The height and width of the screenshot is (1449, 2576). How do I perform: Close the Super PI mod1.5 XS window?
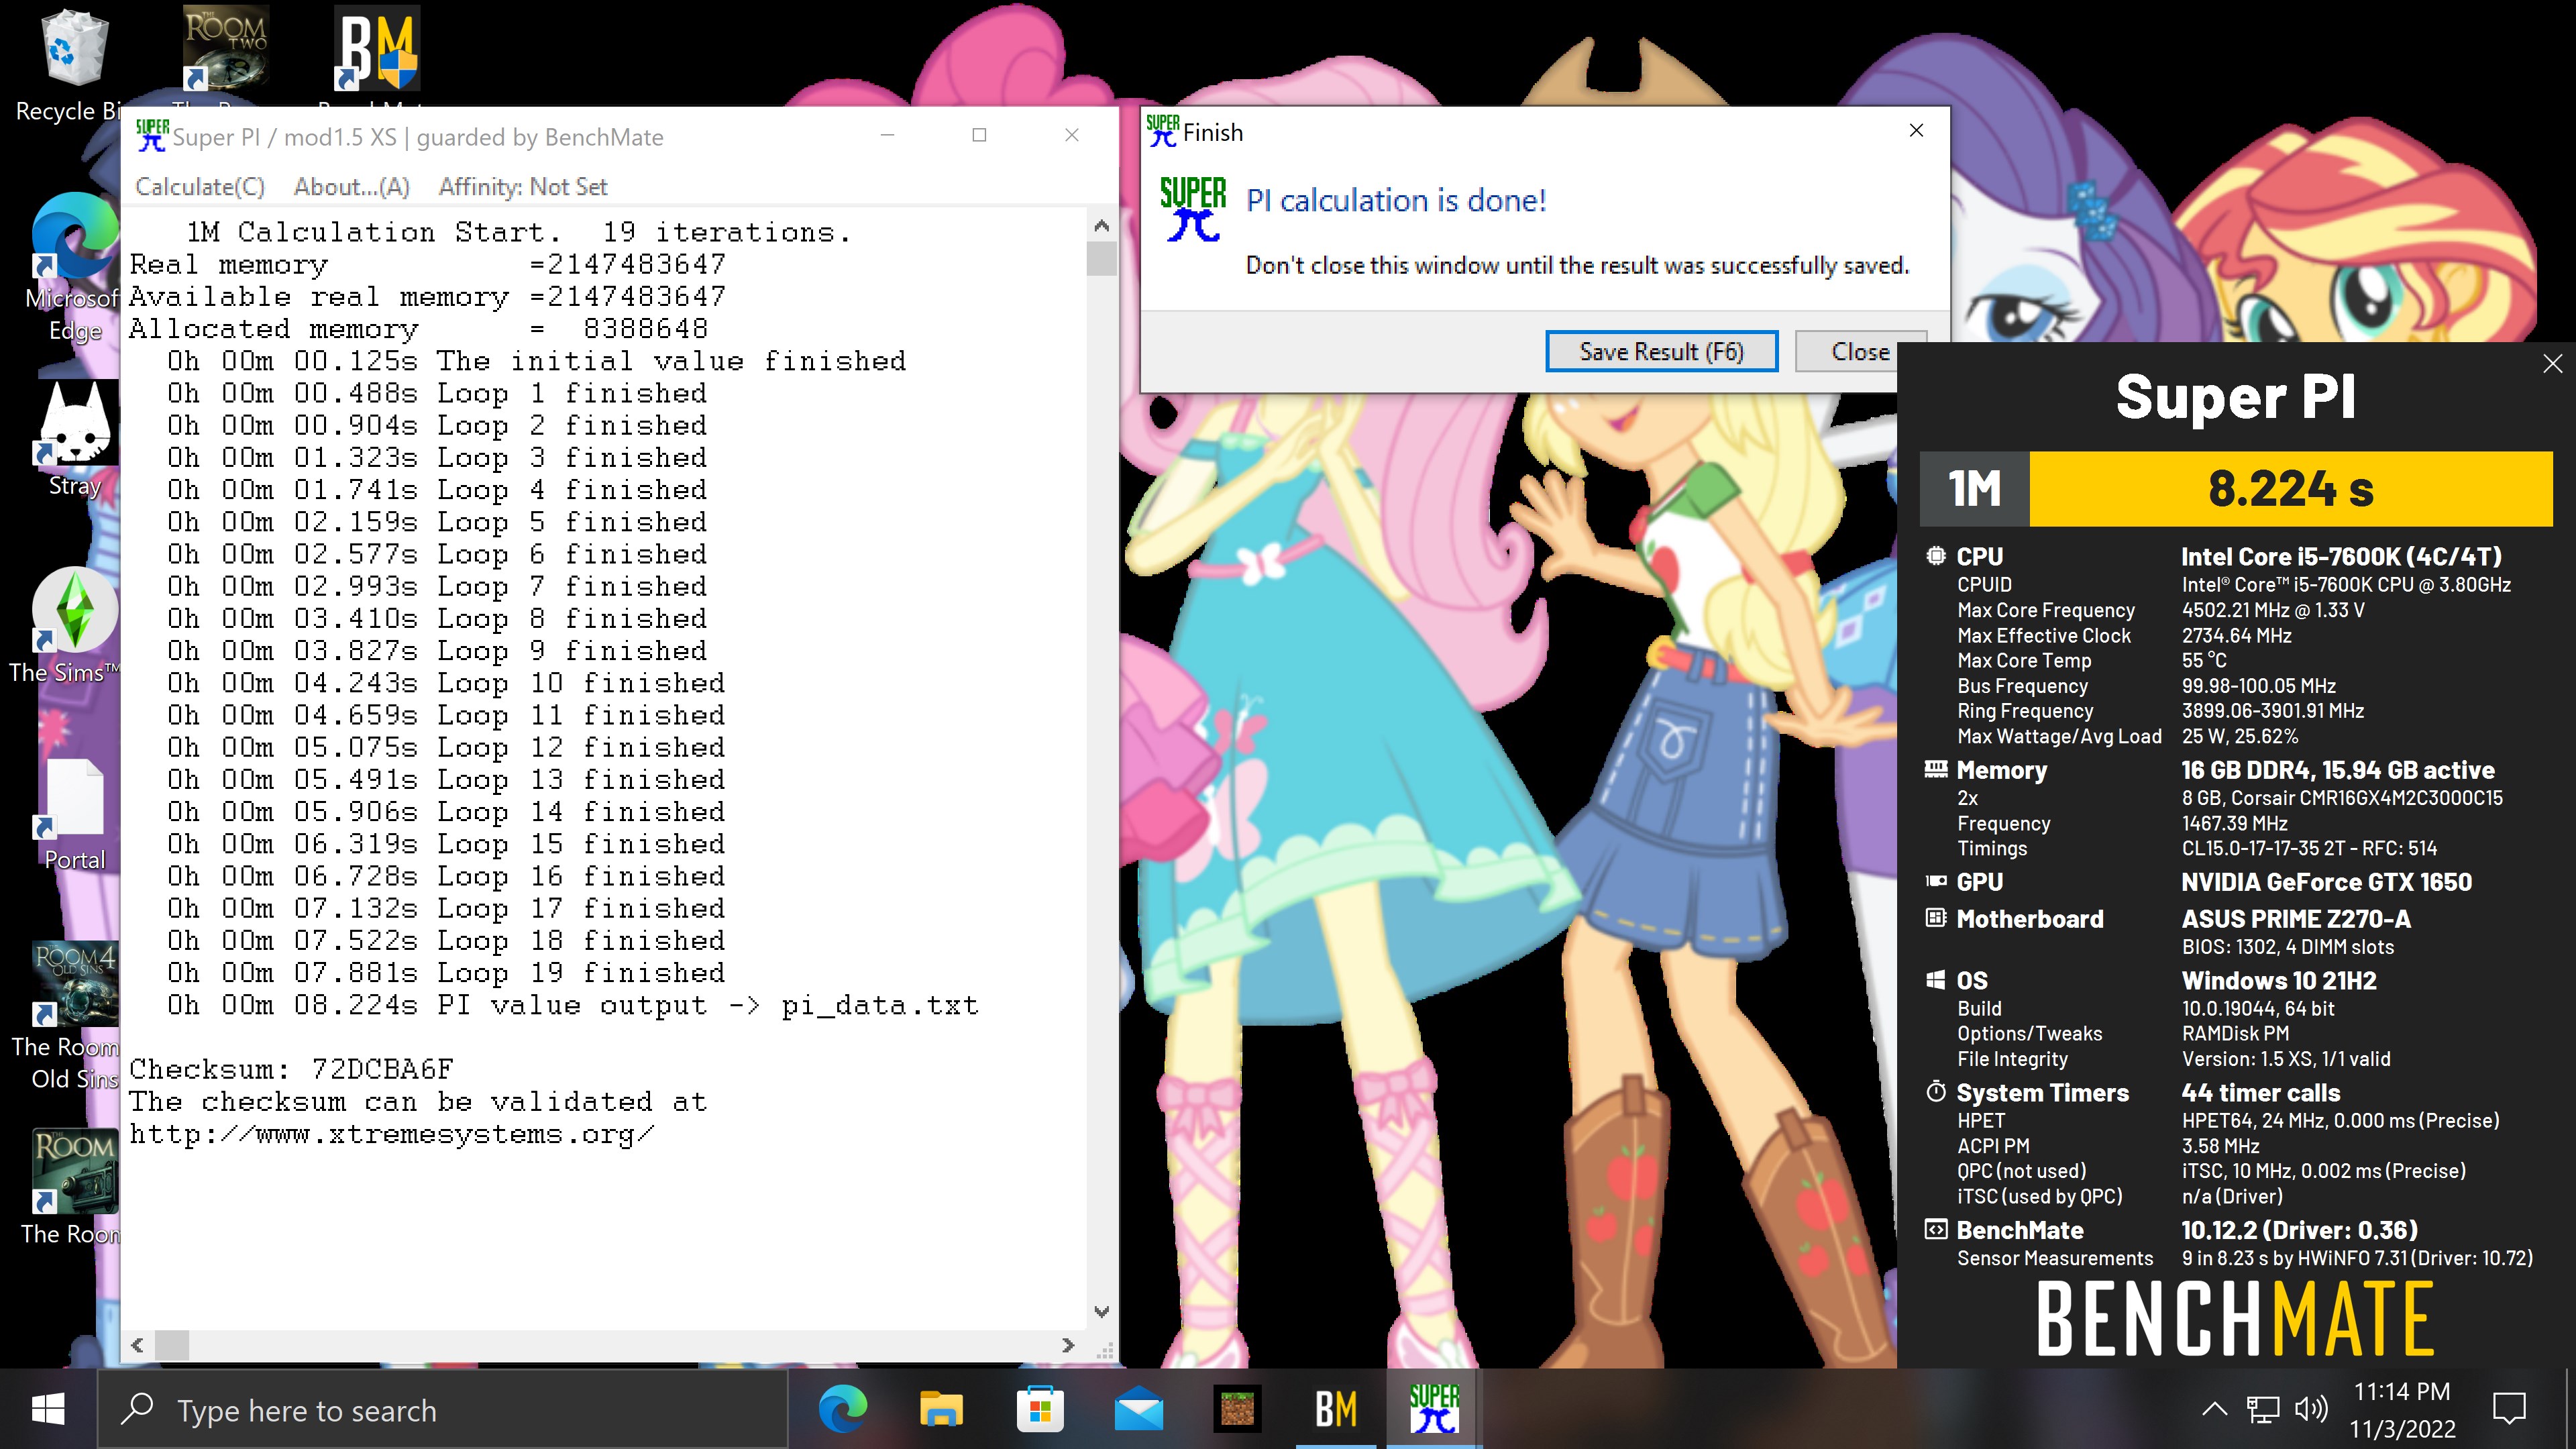click(x=1071, y=135)
